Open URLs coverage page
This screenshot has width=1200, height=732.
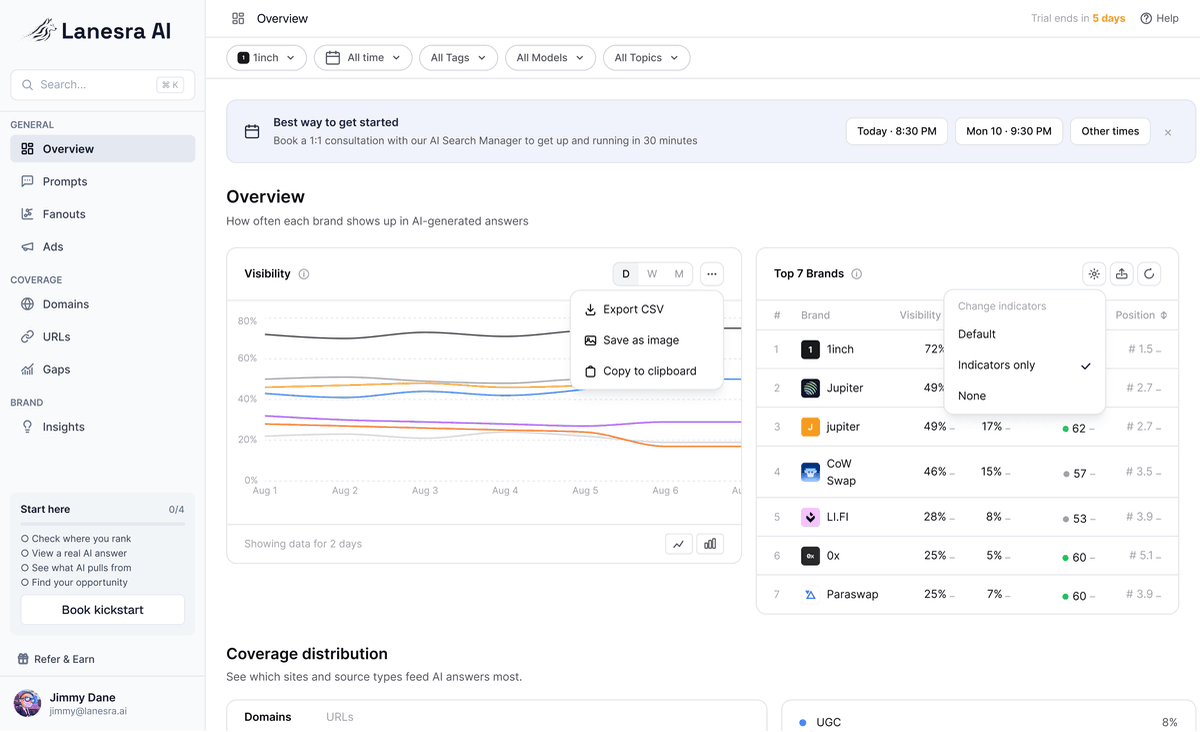pos(102,337)
